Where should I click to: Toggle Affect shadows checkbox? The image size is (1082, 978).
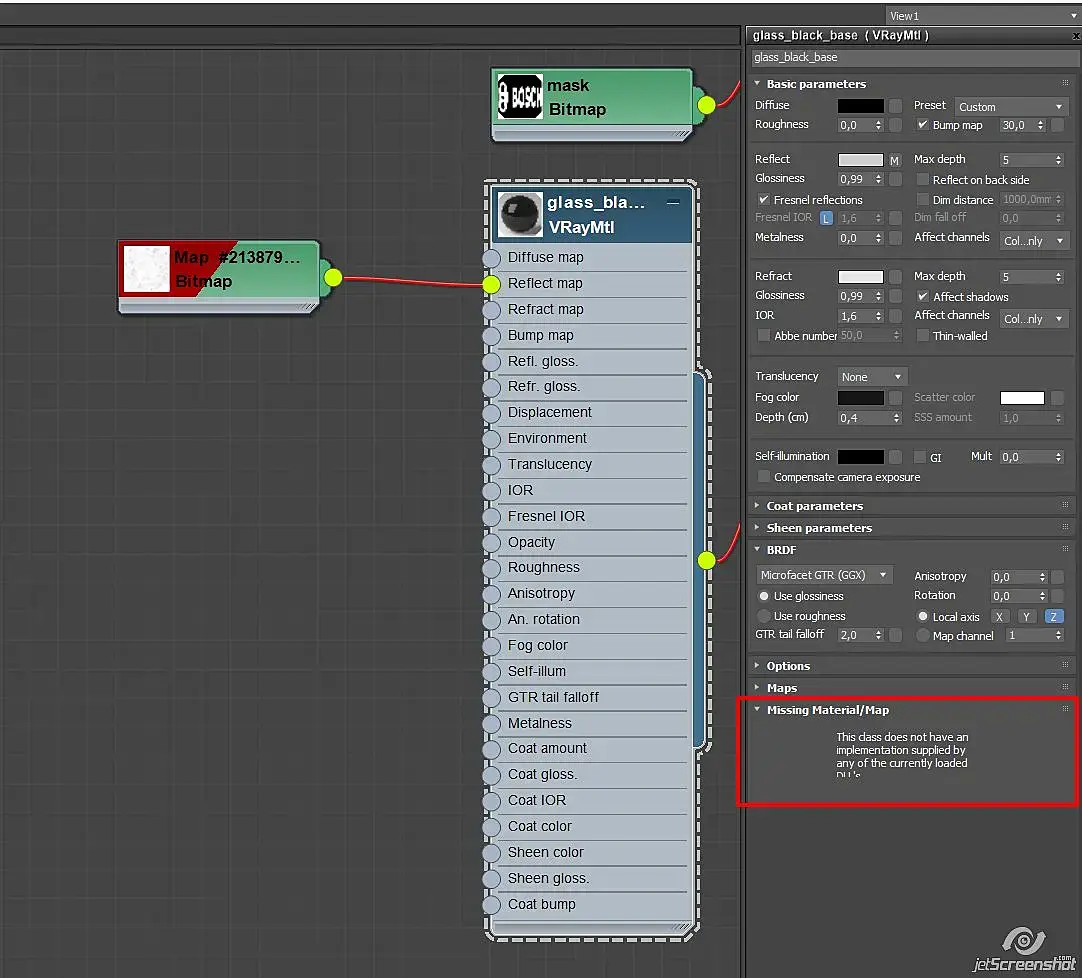pos(922,296)
